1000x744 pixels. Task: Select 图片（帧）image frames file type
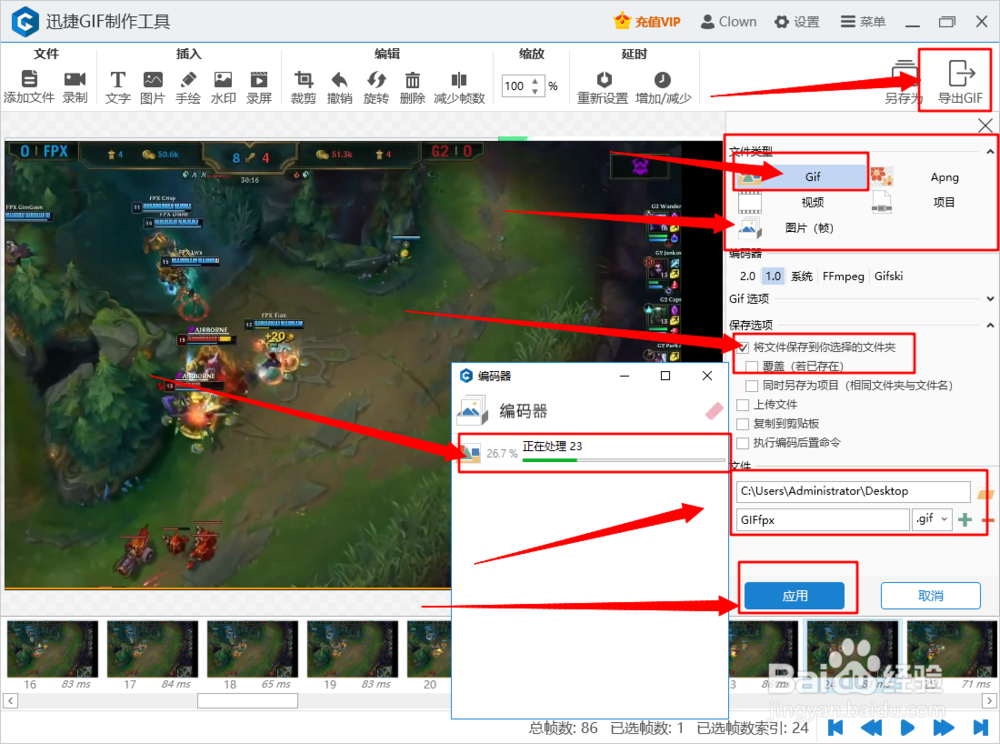pos(802,228)
